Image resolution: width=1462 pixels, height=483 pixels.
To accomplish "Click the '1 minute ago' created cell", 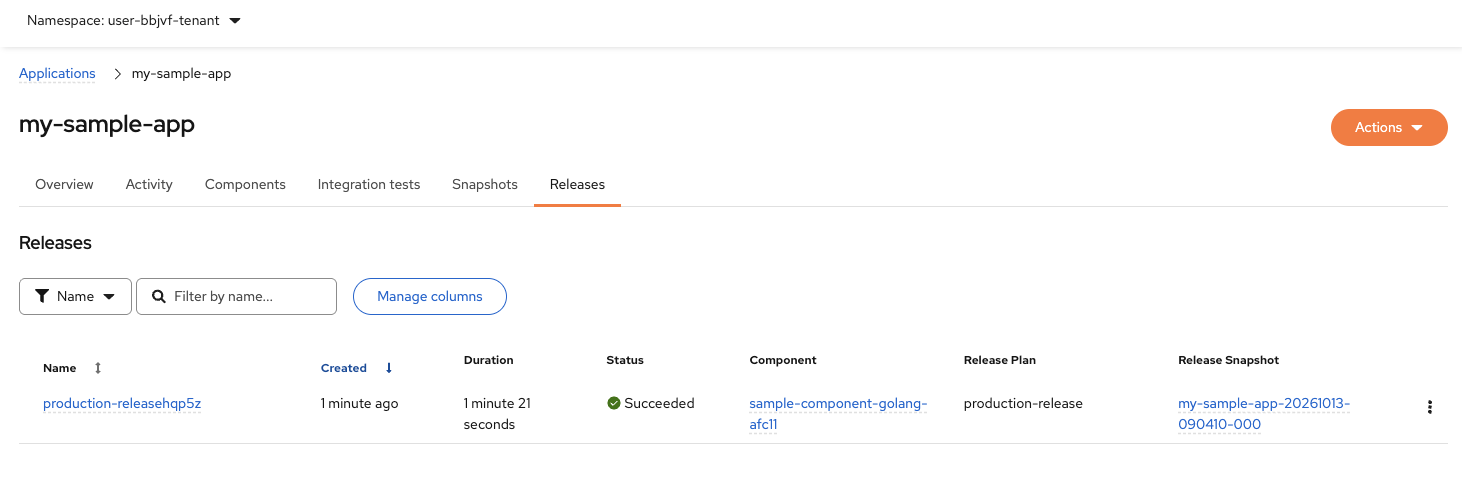I will click(359, 404).
